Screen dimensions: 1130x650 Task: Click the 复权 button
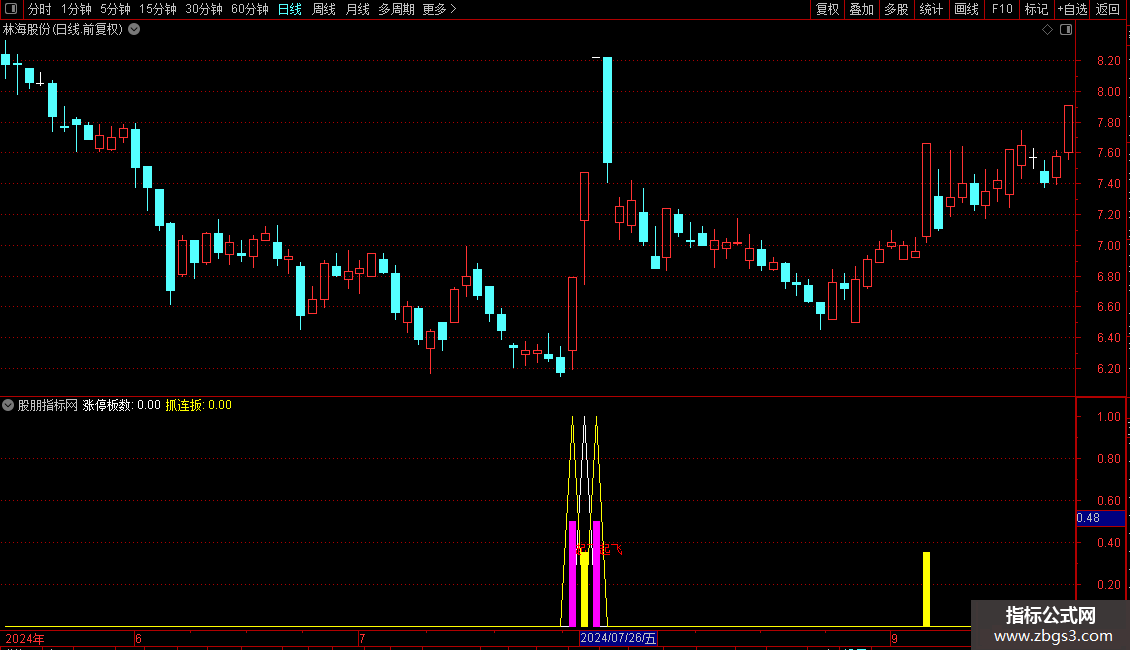pyautogui.click(x=827, y=9)
